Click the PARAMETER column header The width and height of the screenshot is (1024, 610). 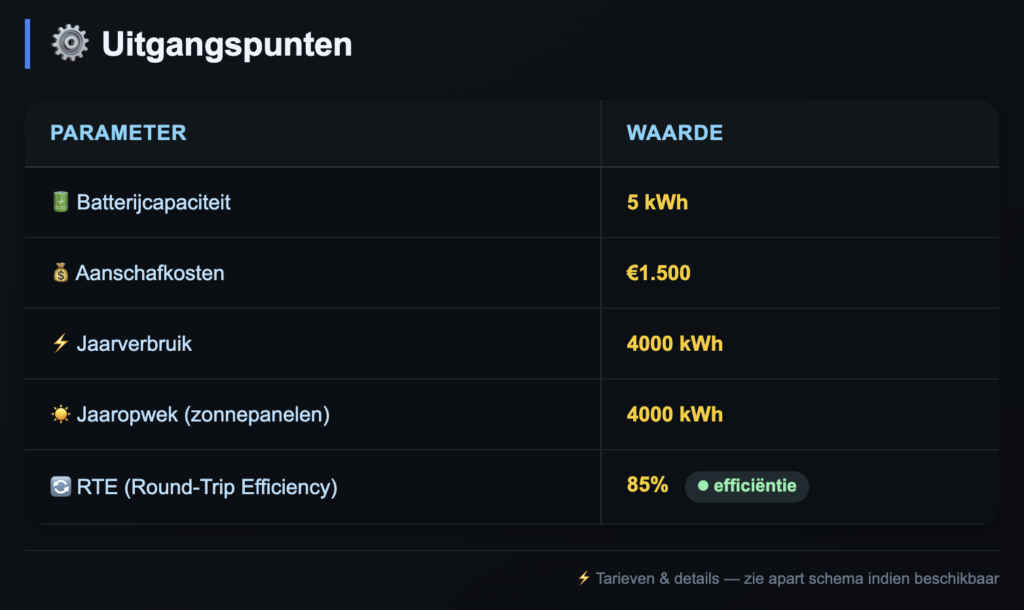tap(118, 133)
